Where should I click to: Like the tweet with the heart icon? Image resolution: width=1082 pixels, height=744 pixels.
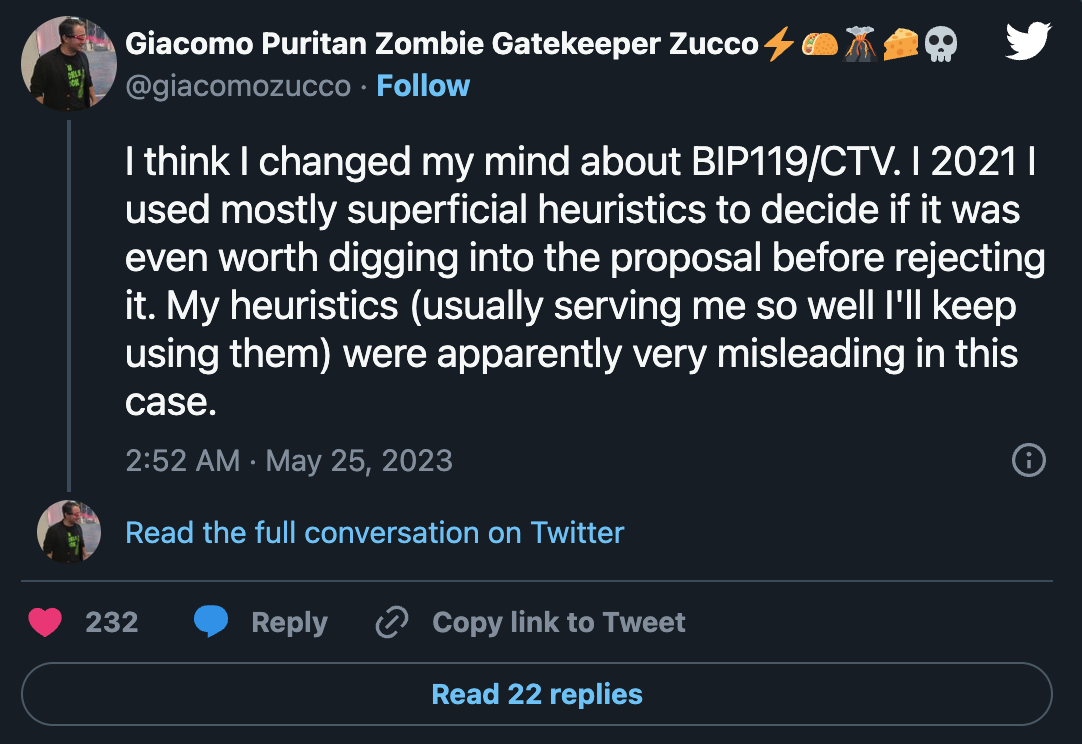pos(45,622)
